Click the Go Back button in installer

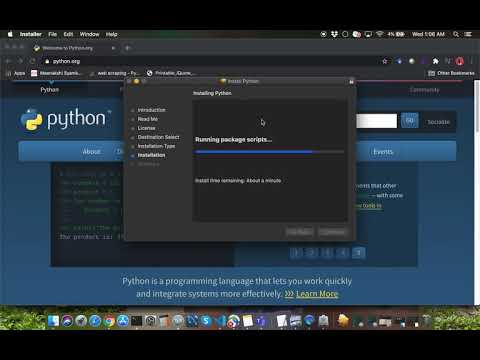299,232
